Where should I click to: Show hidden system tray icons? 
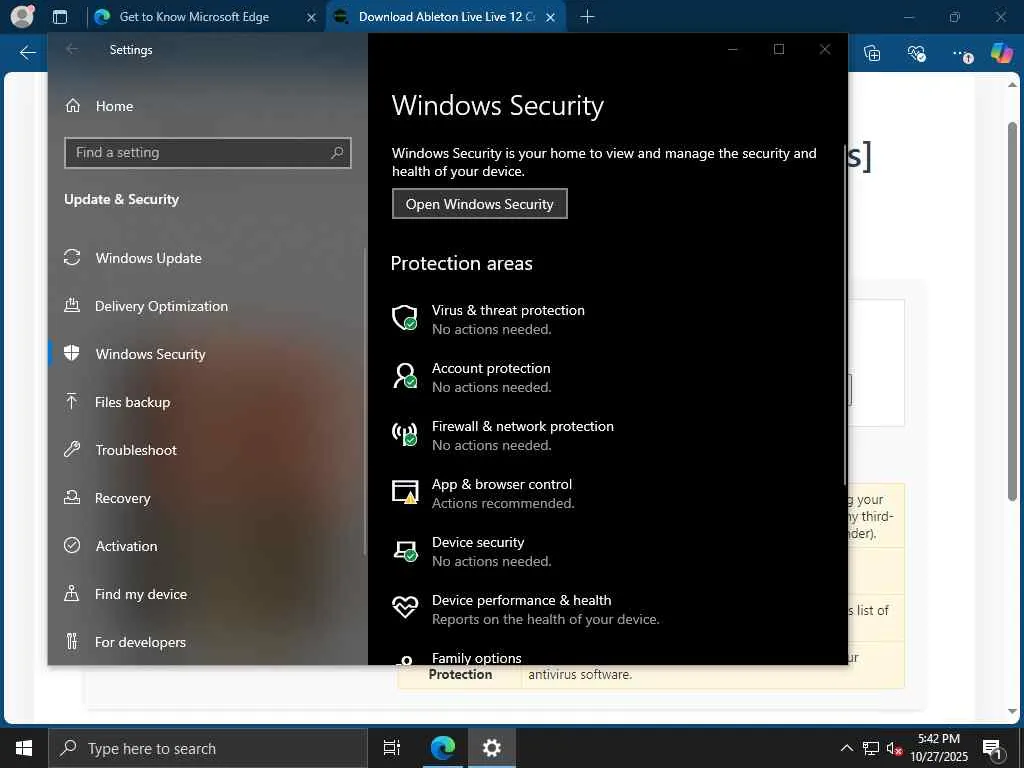pyautogui.click(x=846, y=748)
